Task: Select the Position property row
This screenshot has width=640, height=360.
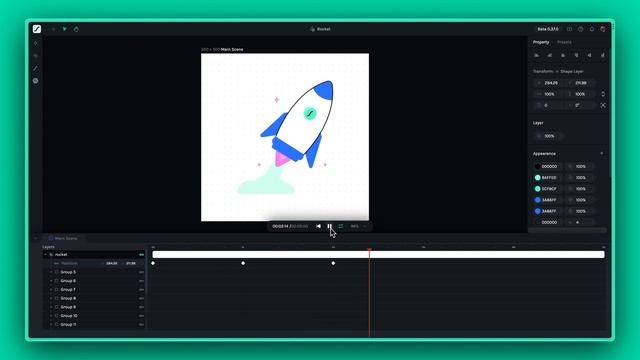Action: 95,263
